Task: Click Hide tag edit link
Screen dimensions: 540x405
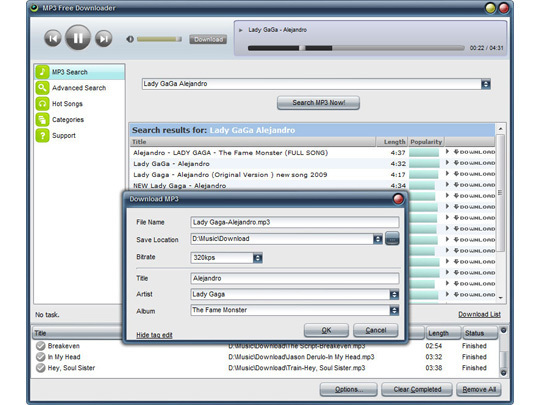Action: 154,335
